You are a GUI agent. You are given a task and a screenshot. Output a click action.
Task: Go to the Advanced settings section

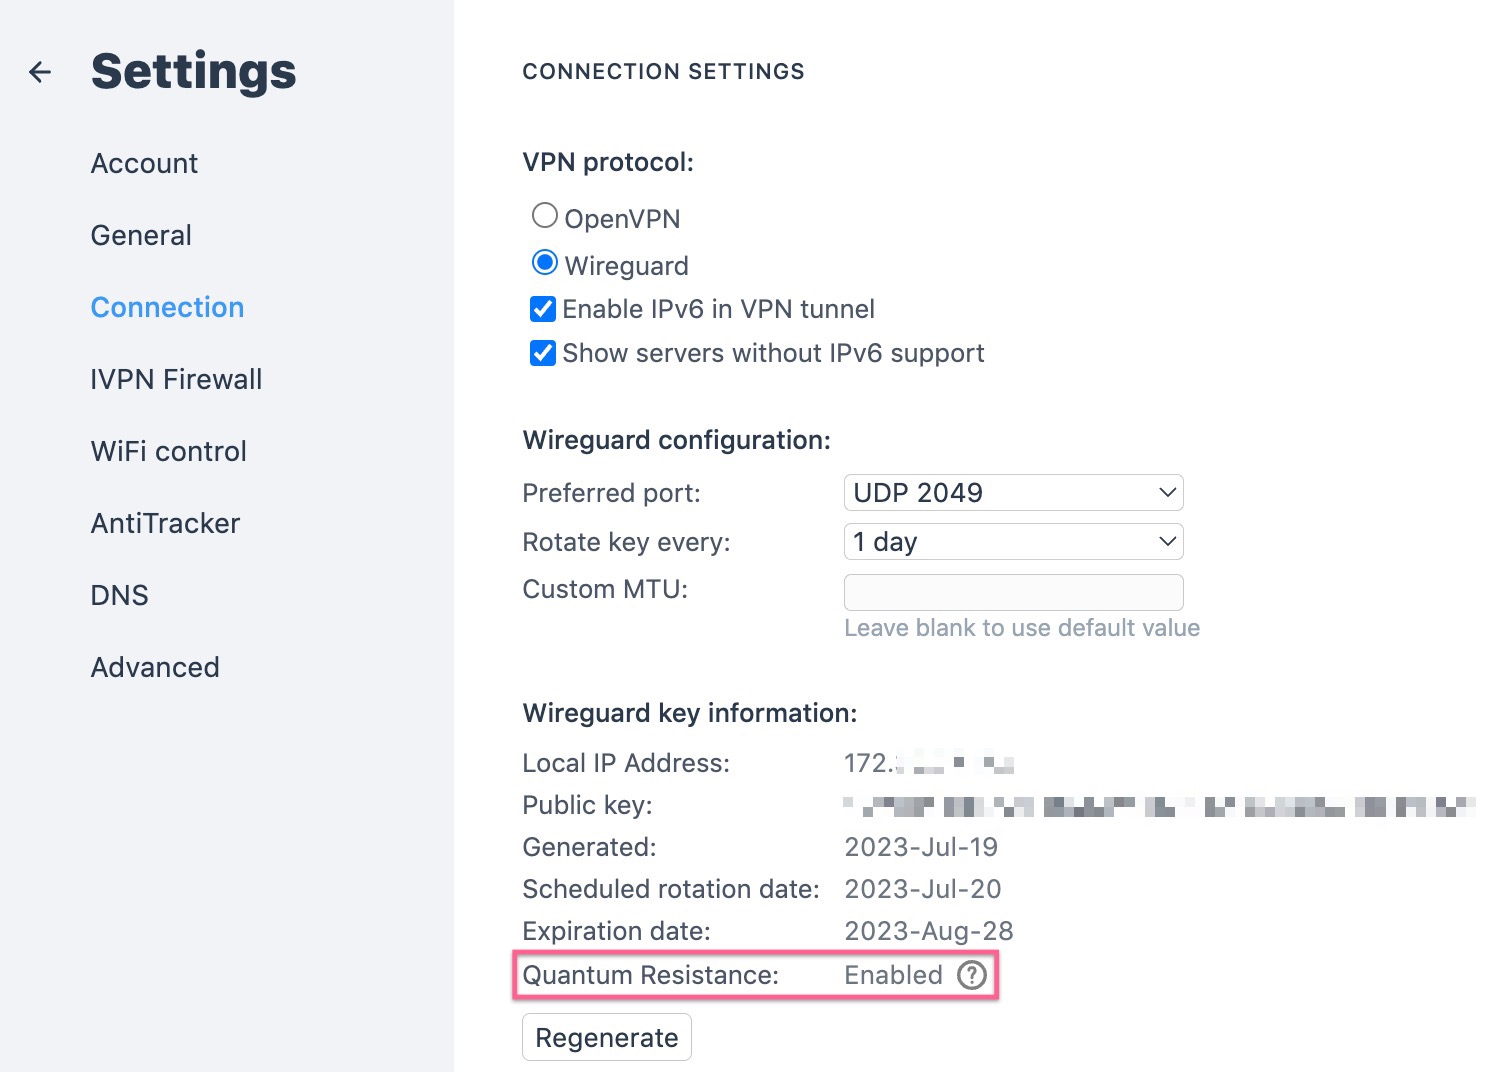click(x=155, y=667)
